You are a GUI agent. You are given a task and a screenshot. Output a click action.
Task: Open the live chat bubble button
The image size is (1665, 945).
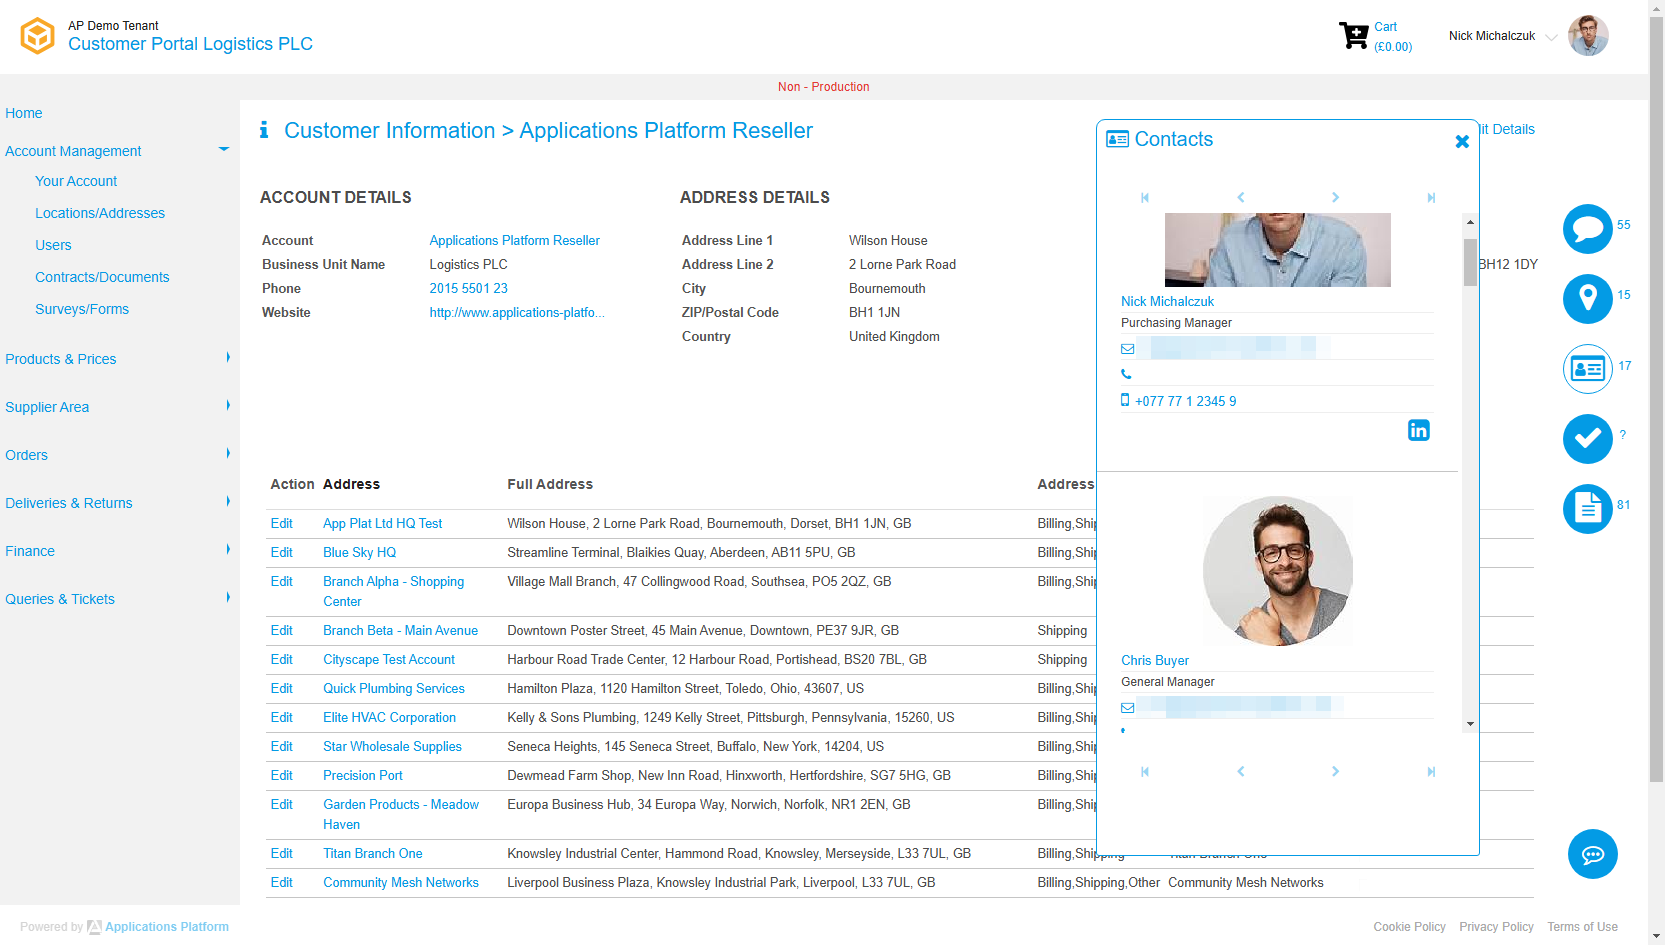(1593, 854)
